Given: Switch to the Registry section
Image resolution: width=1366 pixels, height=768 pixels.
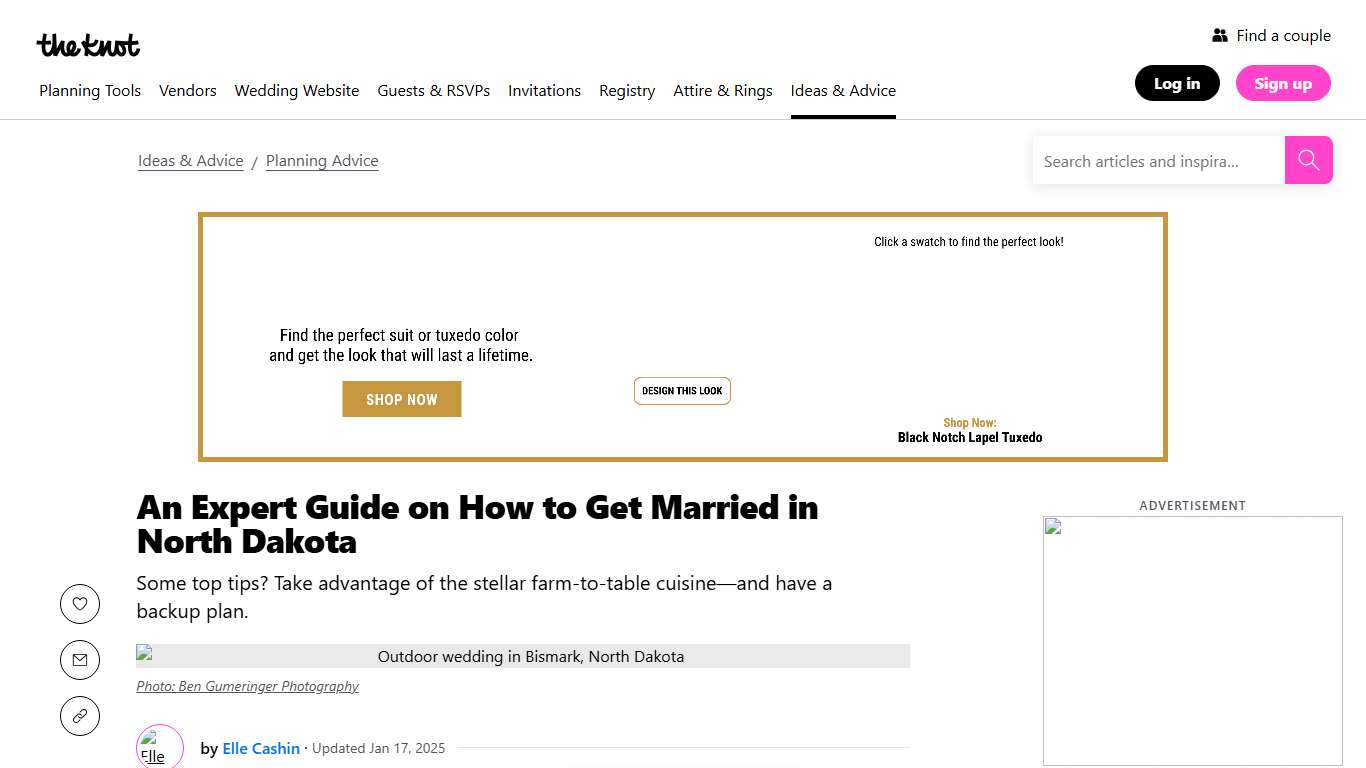Looking at the screenshot, I should pyautogui.click(x=627, y=90).
